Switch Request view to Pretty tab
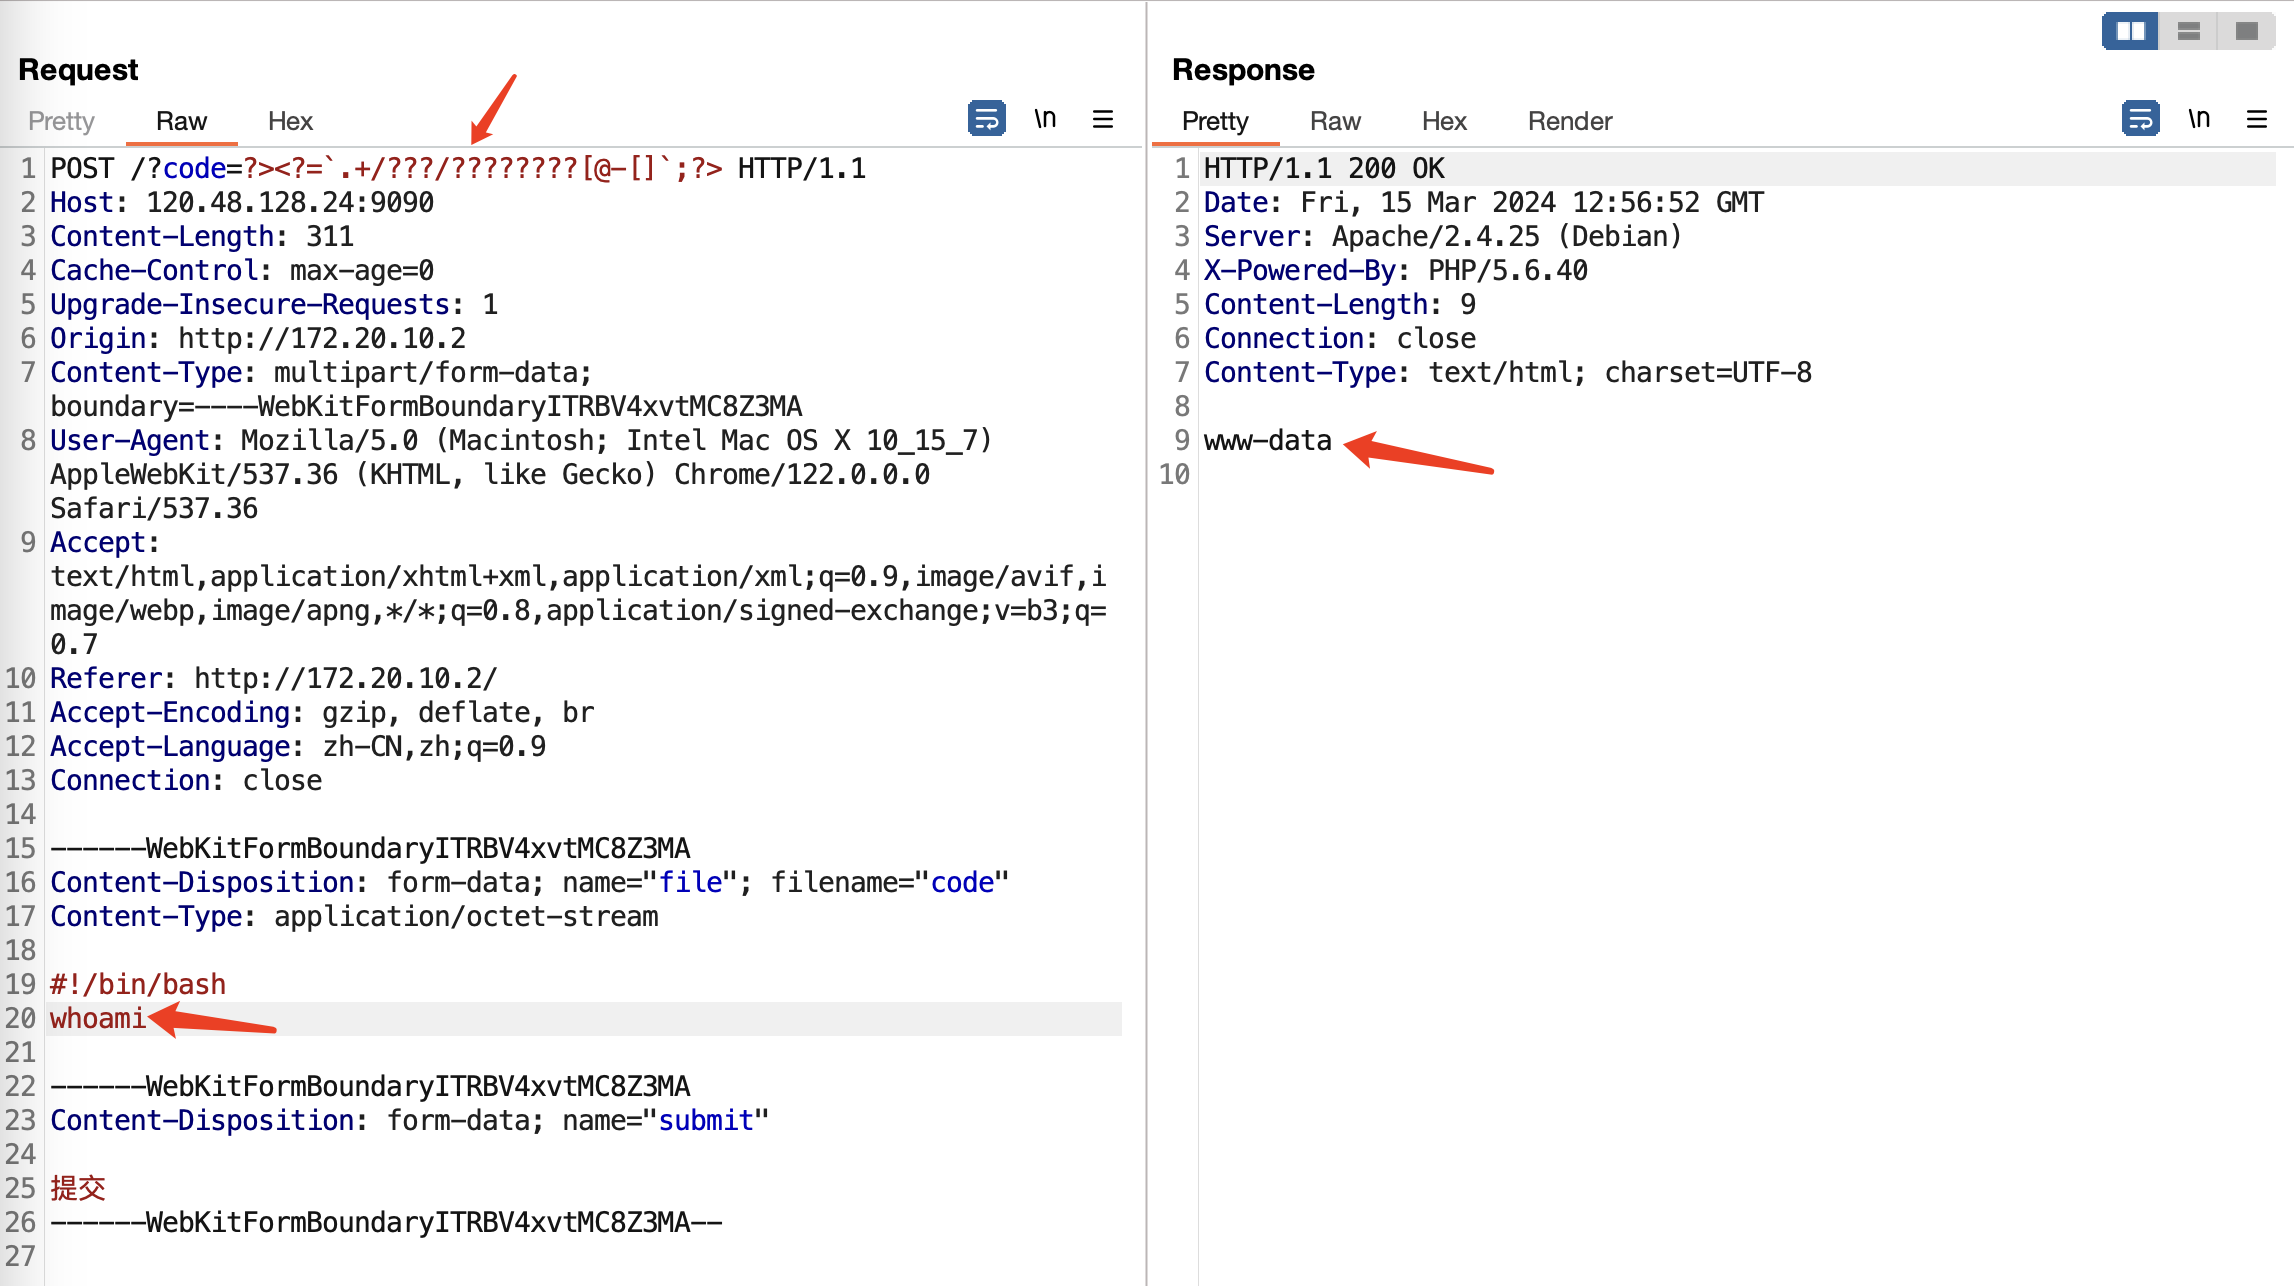2294x1286 pixels. [x=61, y=121]
